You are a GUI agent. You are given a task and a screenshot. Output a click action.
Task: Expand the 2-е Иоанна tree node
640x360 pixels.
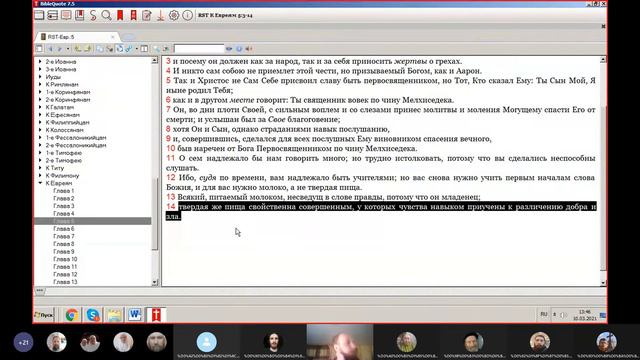coord(40,62)
